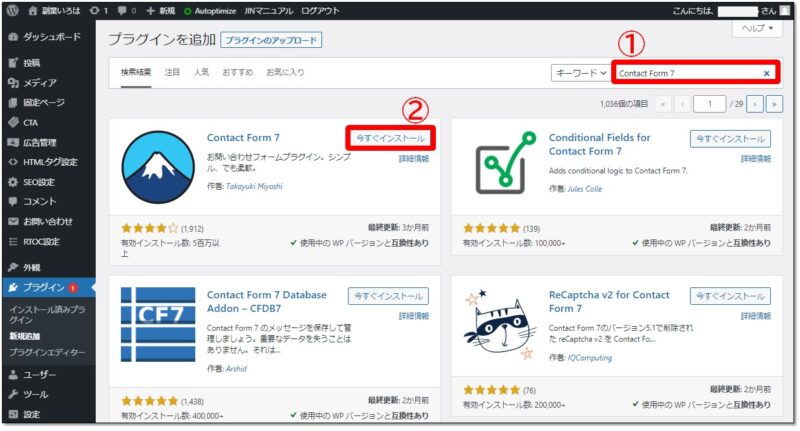Open Conditional Fields for Contact Form 7 title
This screenshot has width=800, height=431.
tap(599, 144)
